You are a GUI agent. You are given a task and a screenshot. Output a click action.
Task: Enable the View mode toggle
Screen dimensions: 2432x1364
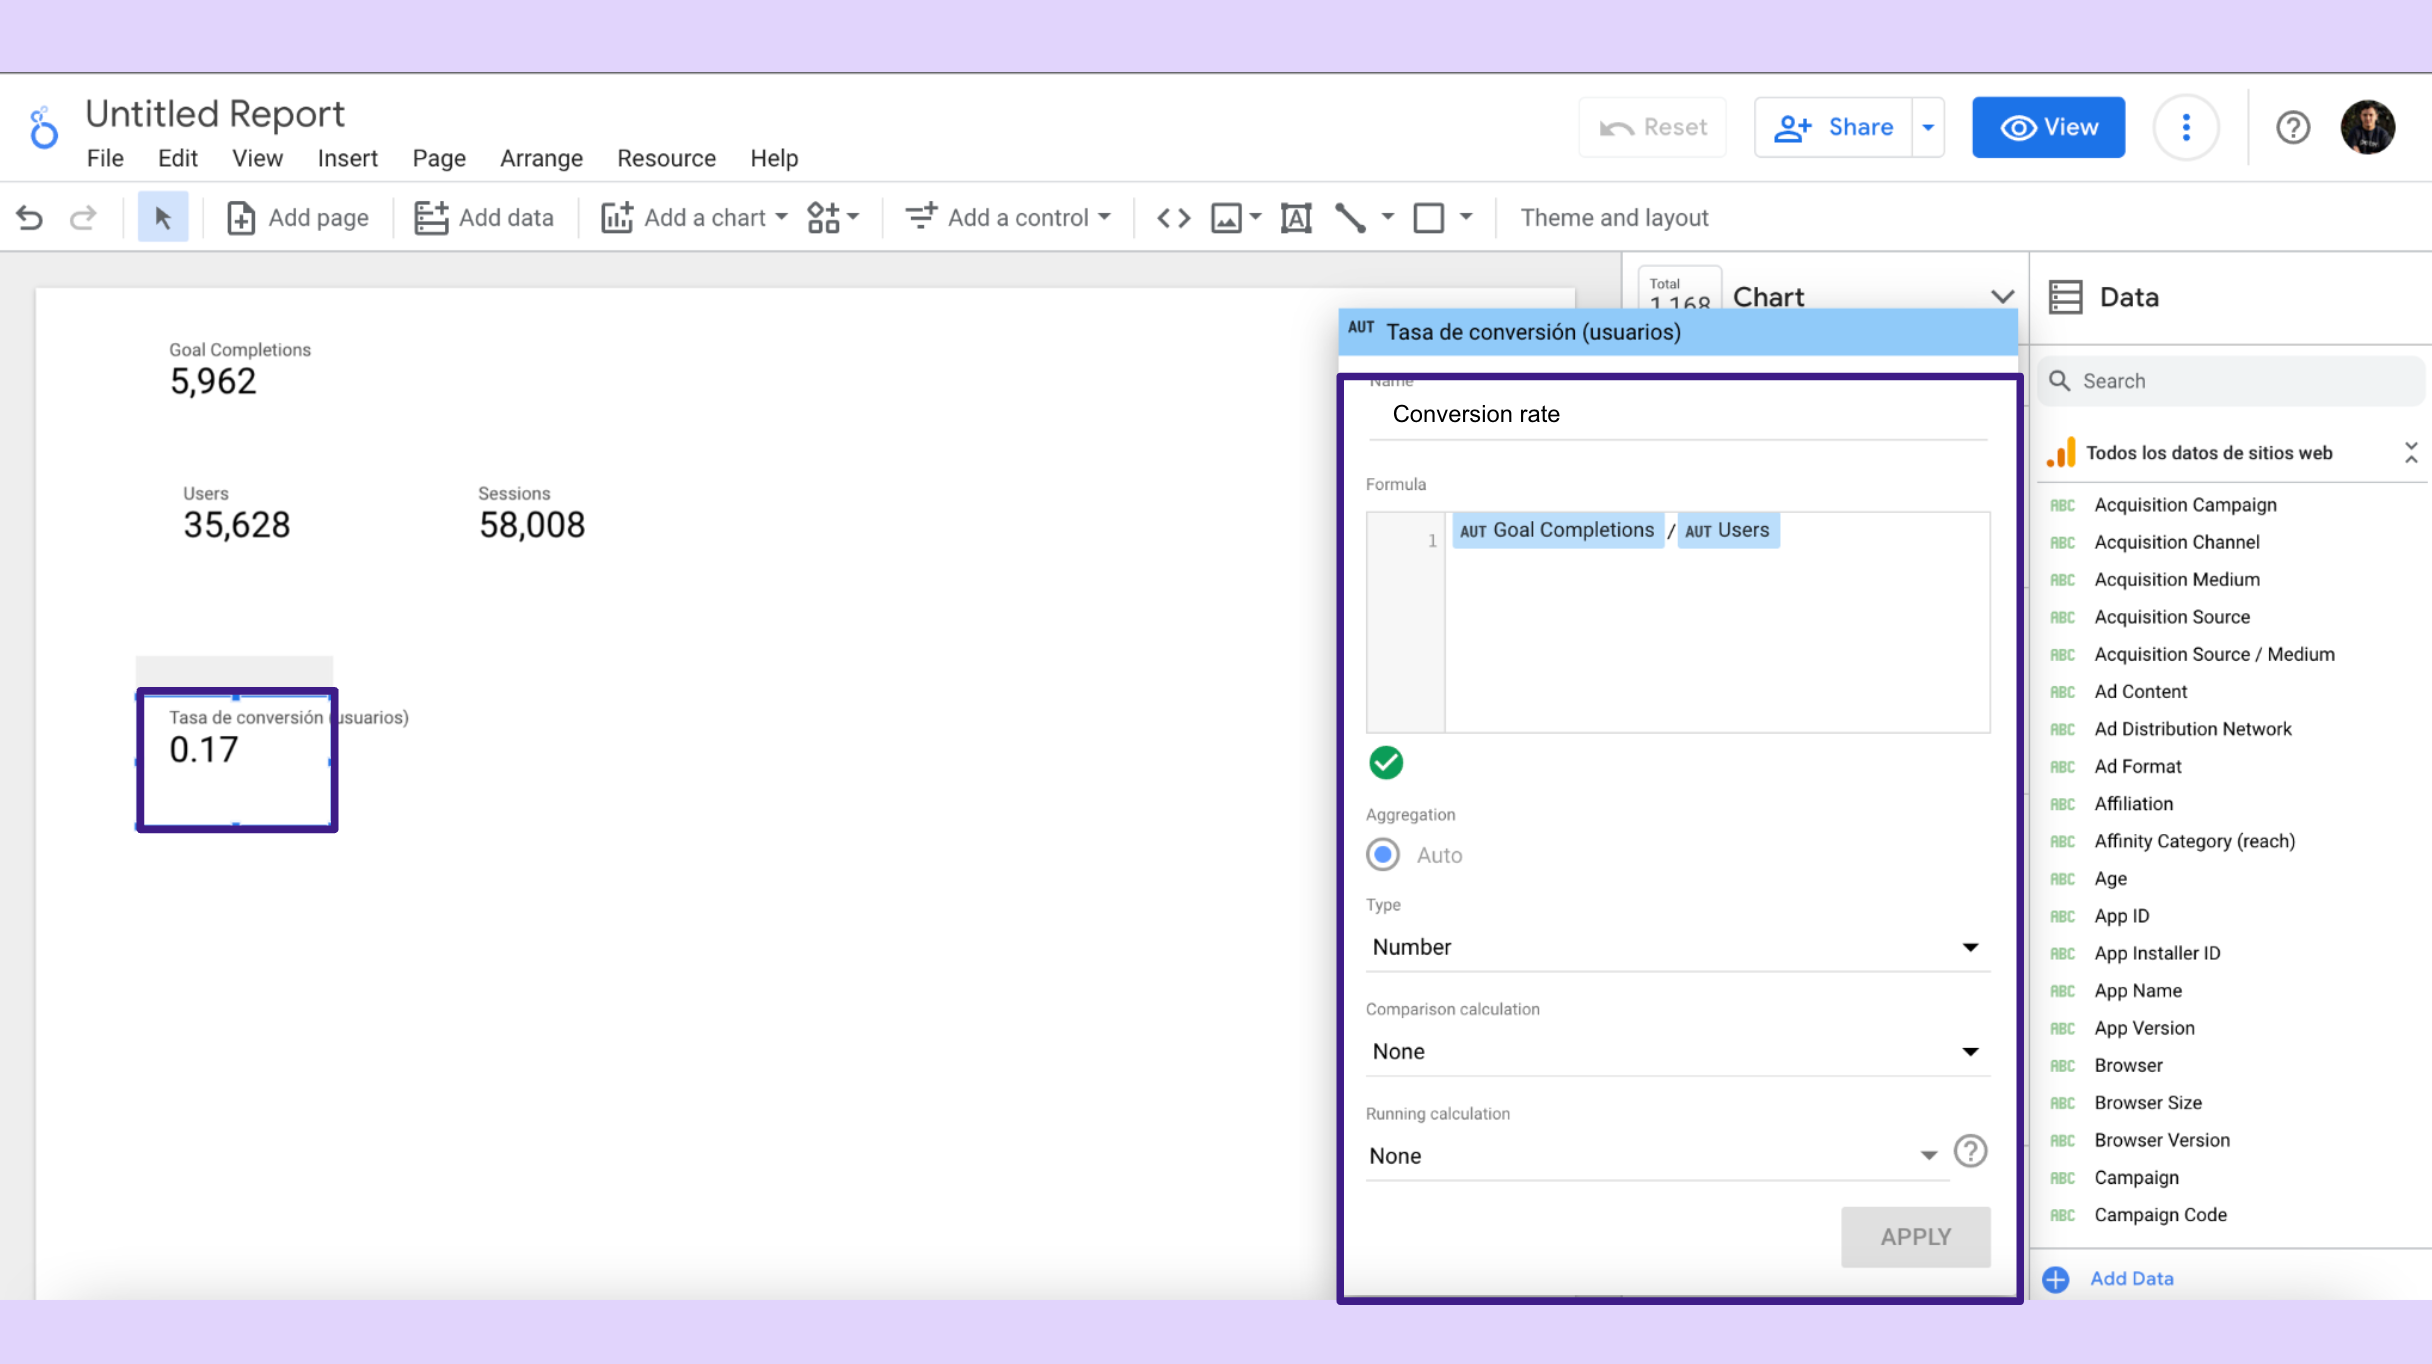(x=2046, y=125)
